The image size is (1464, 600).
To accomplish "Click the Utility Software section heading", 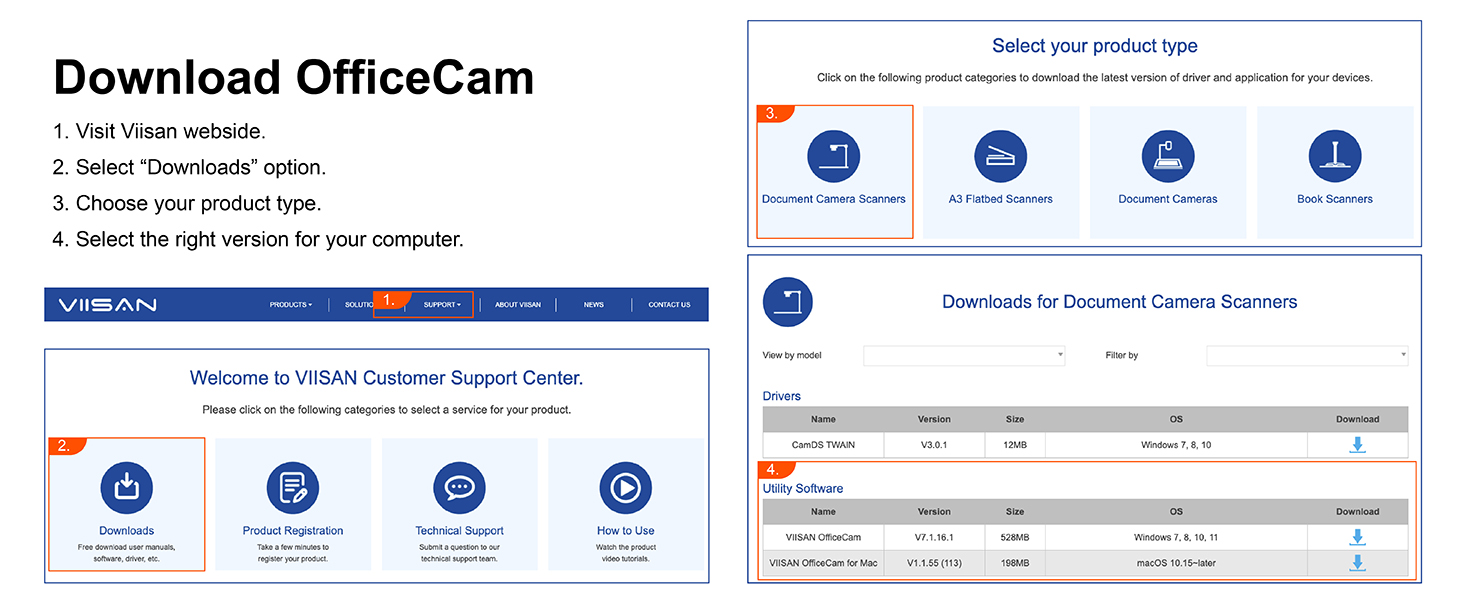I will tap(802, 489).
